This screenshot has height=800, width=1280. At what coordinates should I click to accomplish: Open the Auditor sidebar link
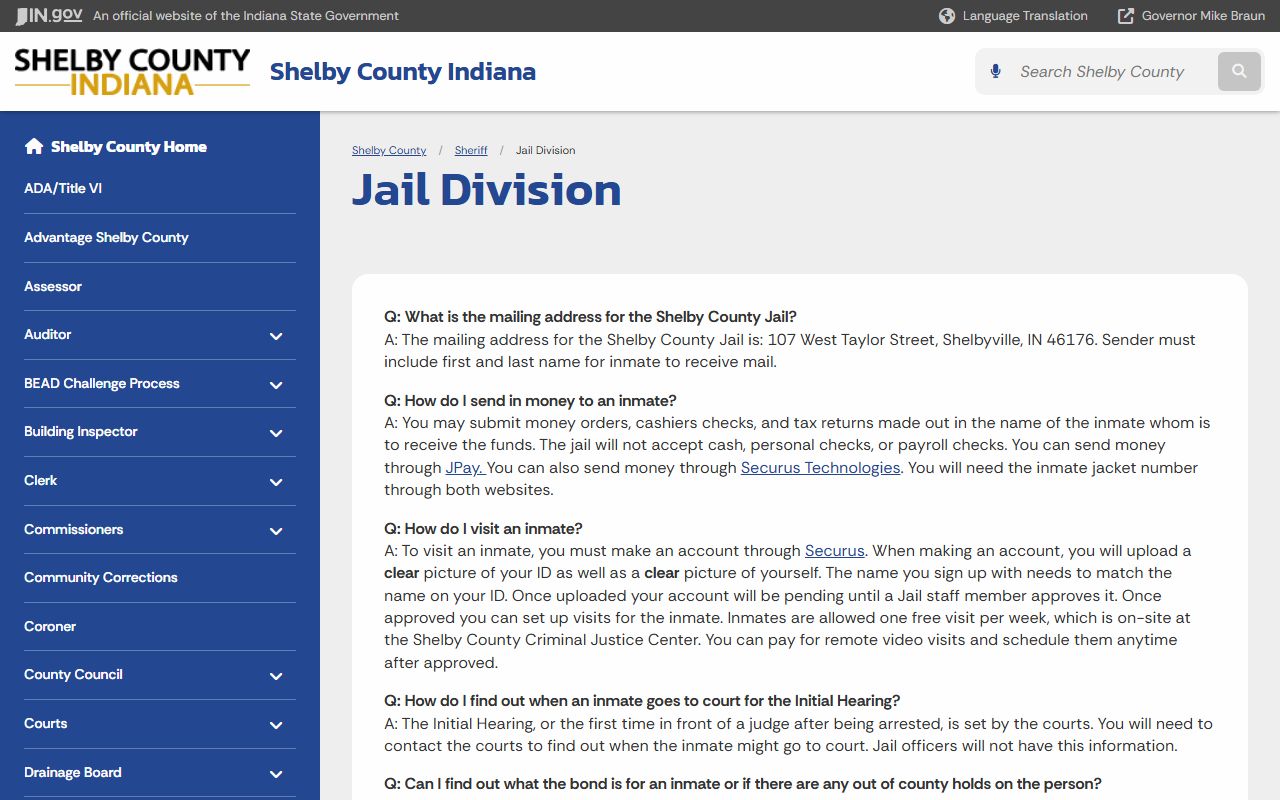click(x=48, y=334)
